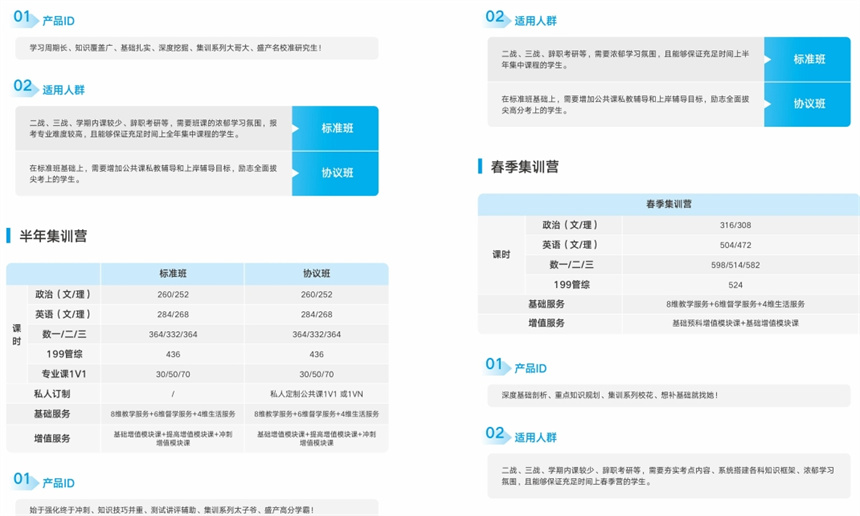Click 适用人群 heading above '上半年集中课程' box
The width and height of the screenshot is (860, 516).
[535, 21]
